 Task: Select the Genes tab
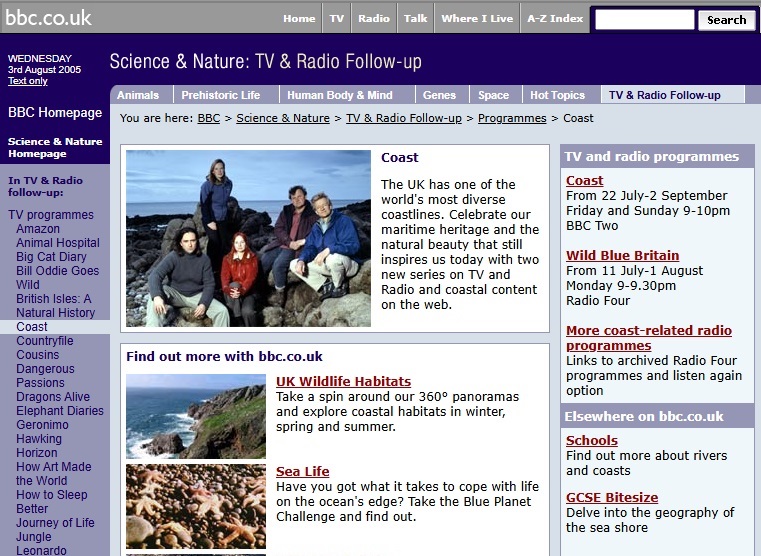(x=439, y=95)
